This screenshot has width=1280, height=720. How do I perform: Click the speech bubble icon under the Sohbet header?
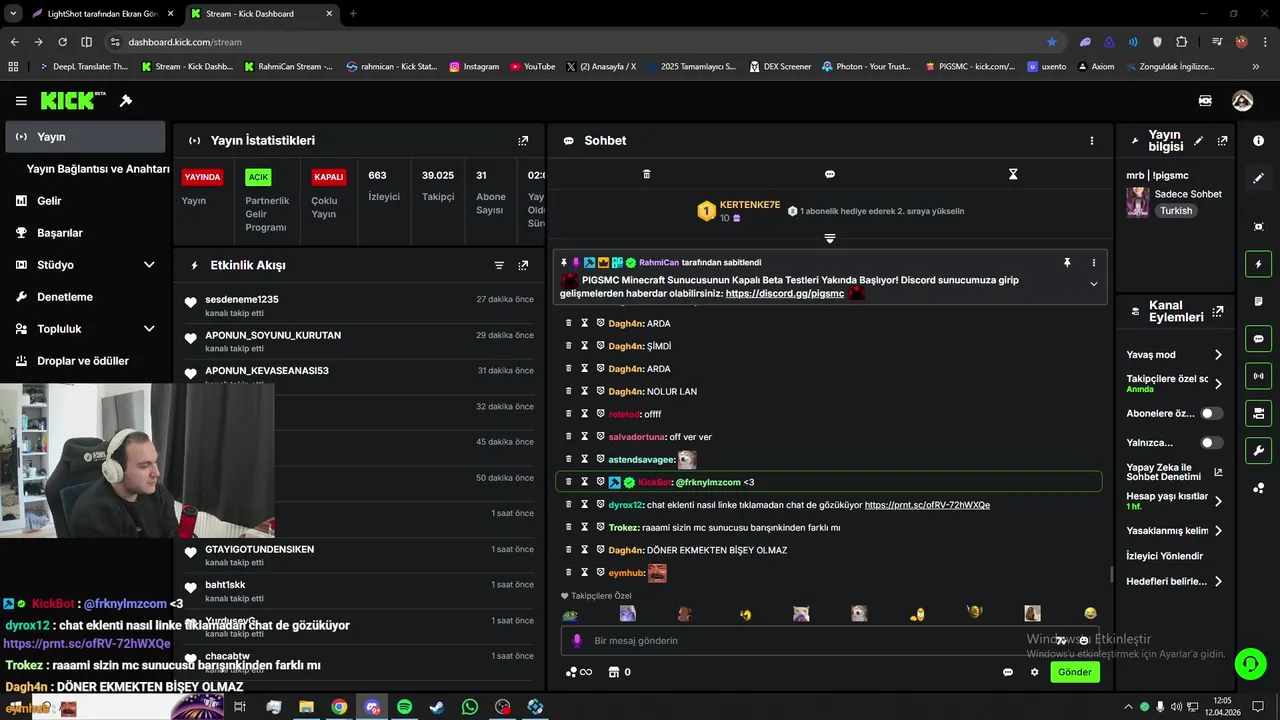coord(829,174)
